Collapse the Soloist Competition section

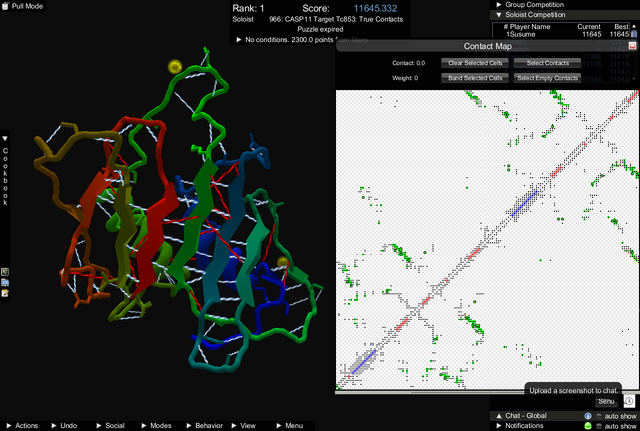coord(499,15)
